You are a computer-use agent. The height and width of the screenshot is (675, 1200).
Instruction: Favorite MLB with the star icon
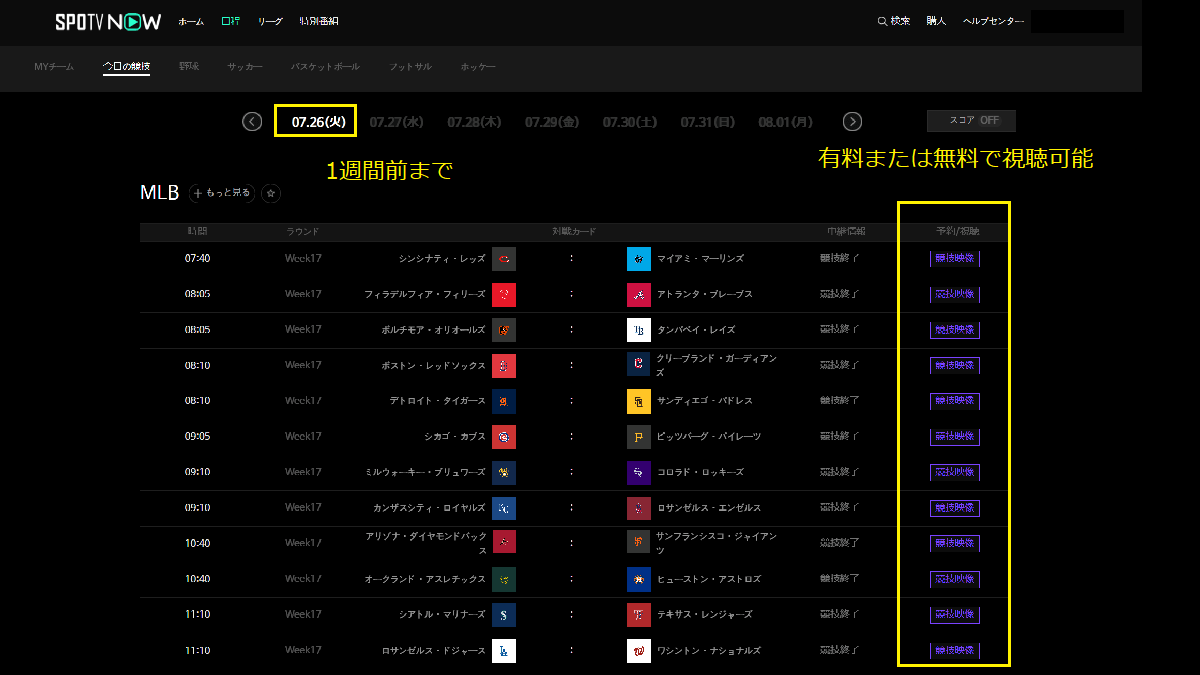[x=271, y=193]
